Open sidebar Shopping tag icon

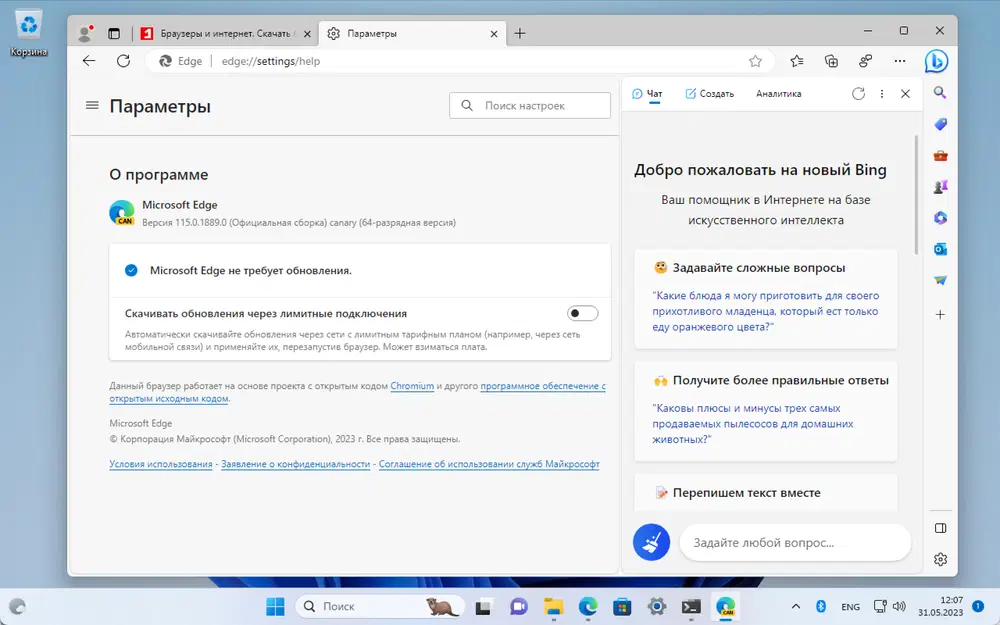click(940, 124)
